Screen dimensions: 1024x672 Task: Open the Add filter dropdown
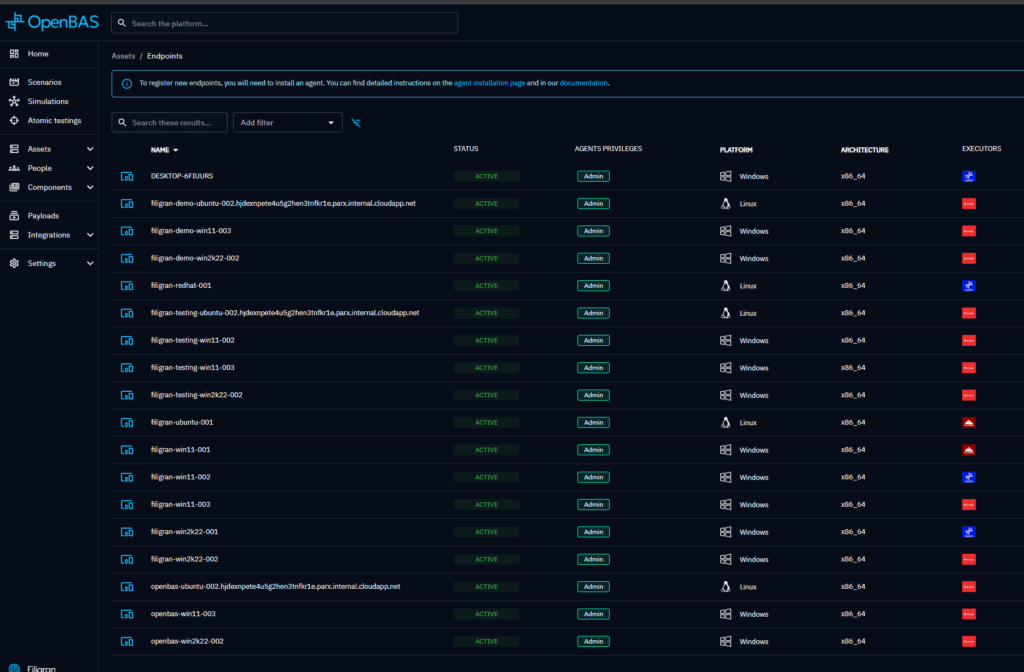click(288, 122)
